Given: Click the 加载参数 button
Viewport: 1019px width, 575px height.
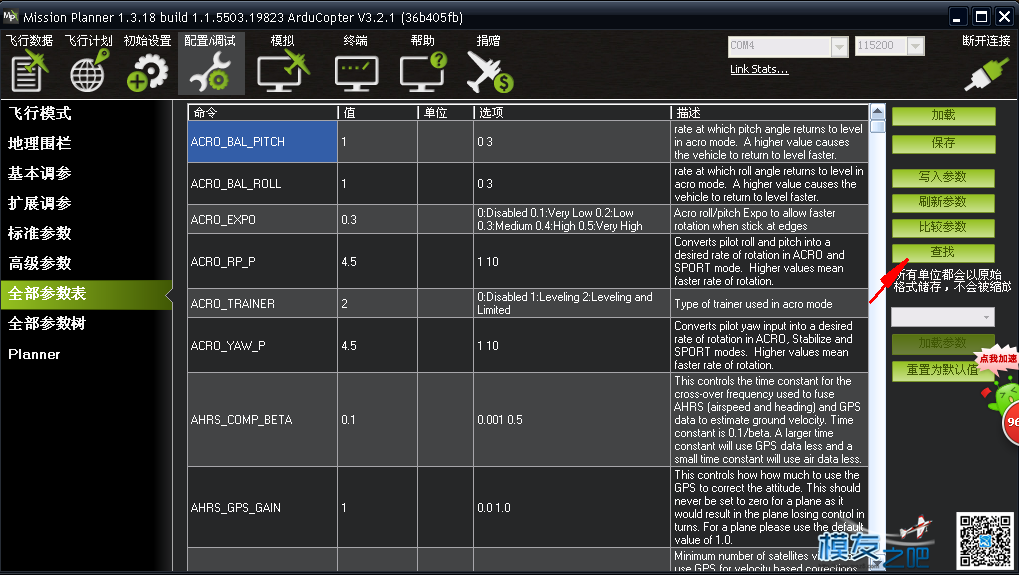Looking at the screenshot, I should [943, 343].
